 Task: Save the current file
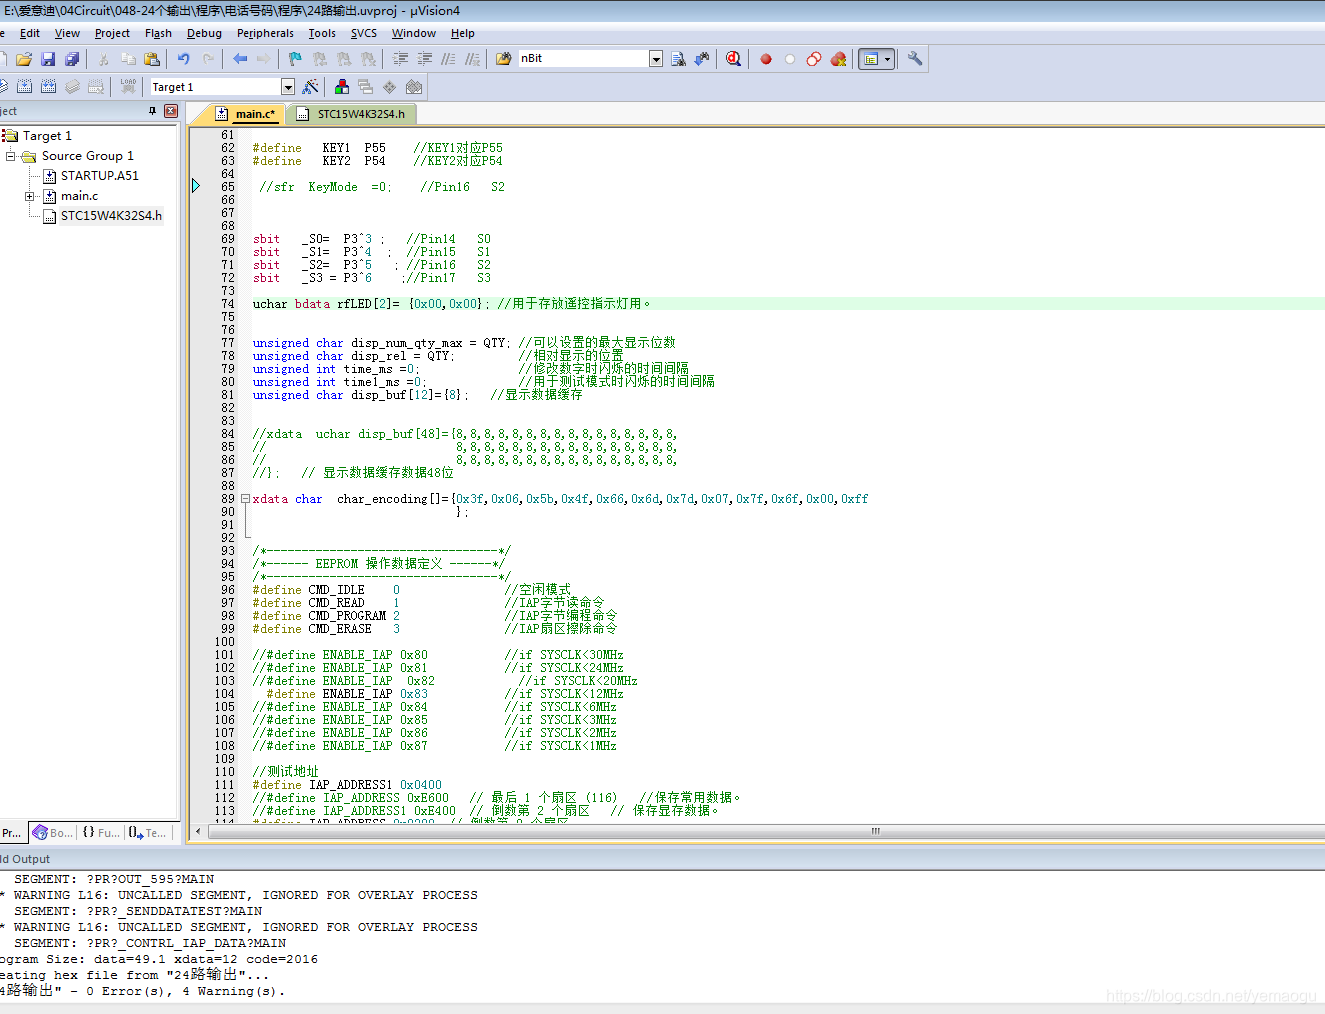[x=48, y=59]
